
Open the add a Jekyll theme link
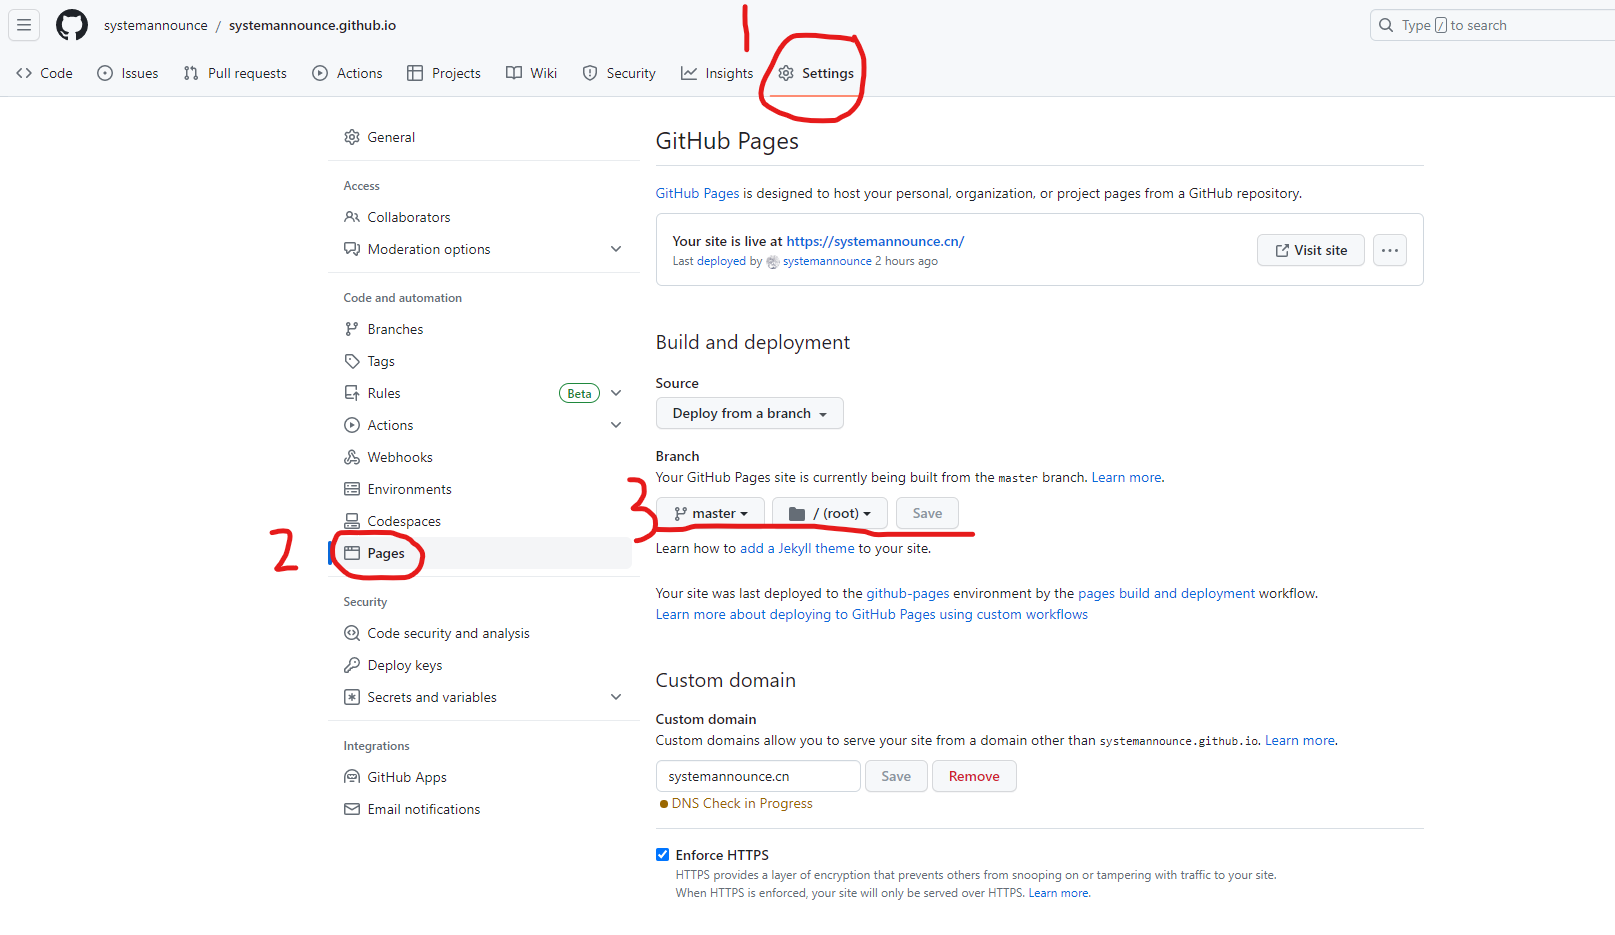[x=797, y=548]
